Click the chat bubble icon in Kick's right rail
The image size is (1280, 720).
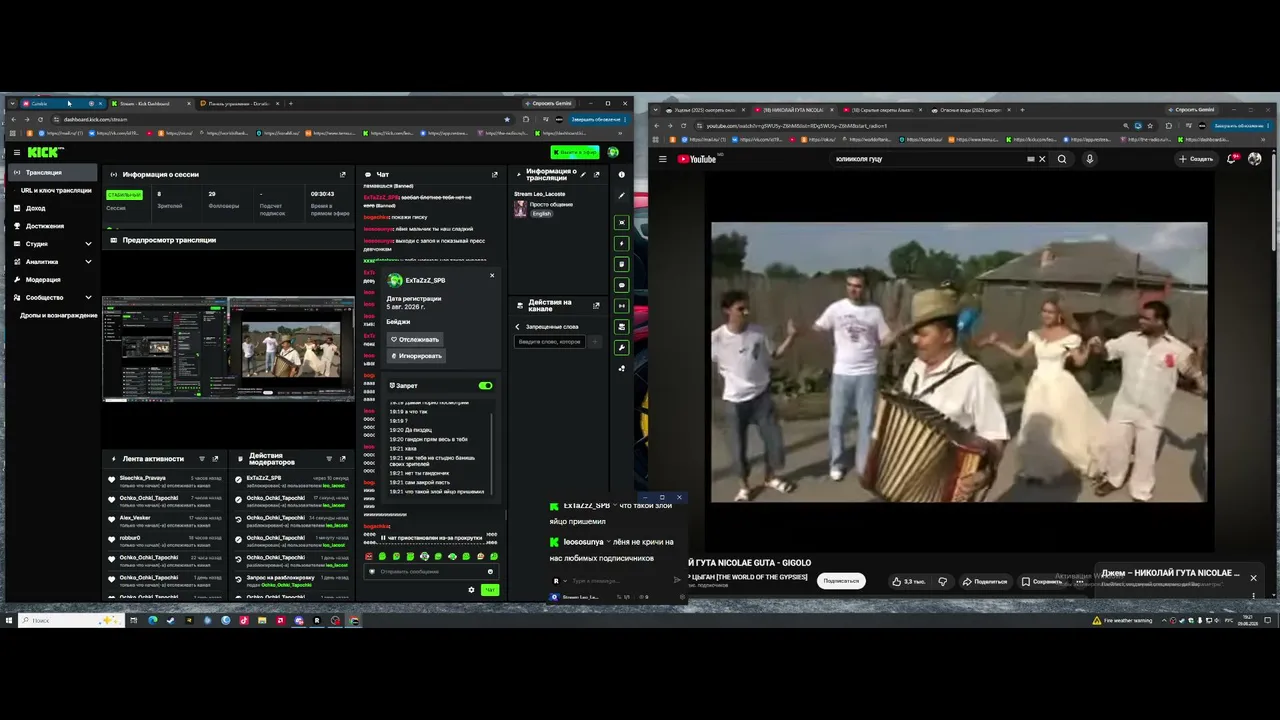coord(622,285)
